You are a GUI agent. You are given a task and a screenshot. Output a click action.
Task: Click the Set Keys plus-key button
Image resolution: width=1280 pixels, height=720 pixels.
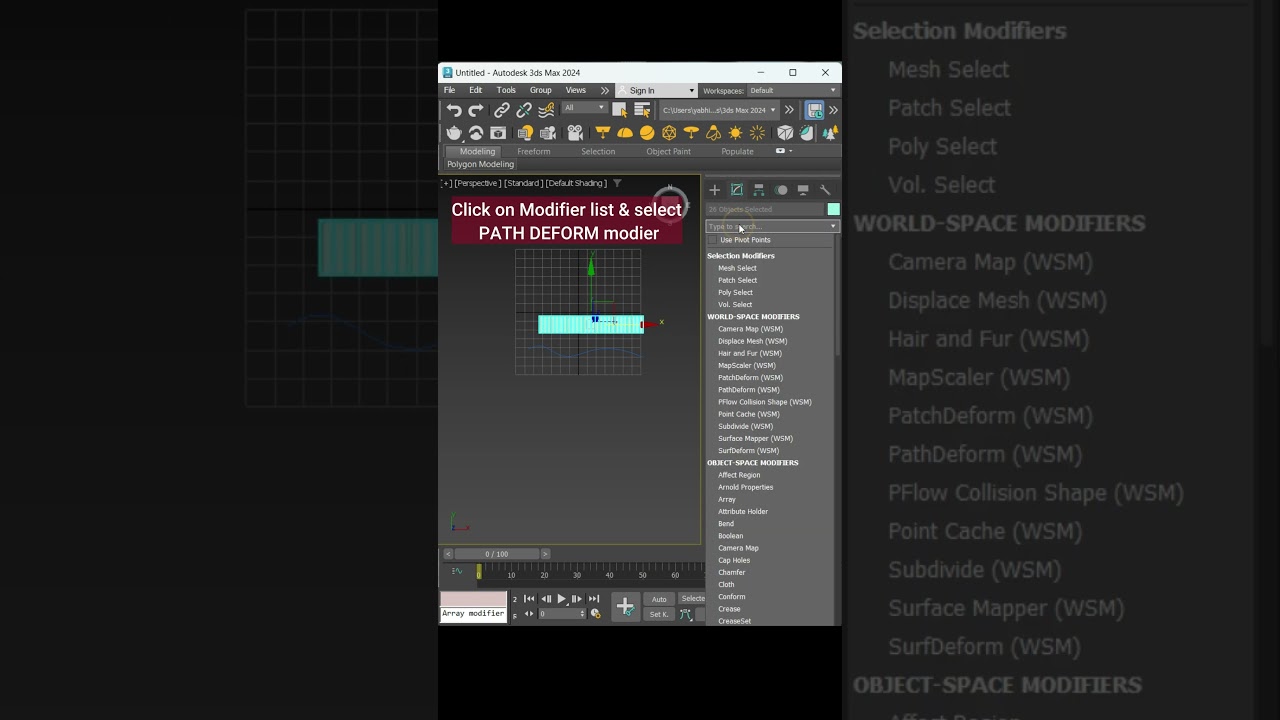[625, 606]
